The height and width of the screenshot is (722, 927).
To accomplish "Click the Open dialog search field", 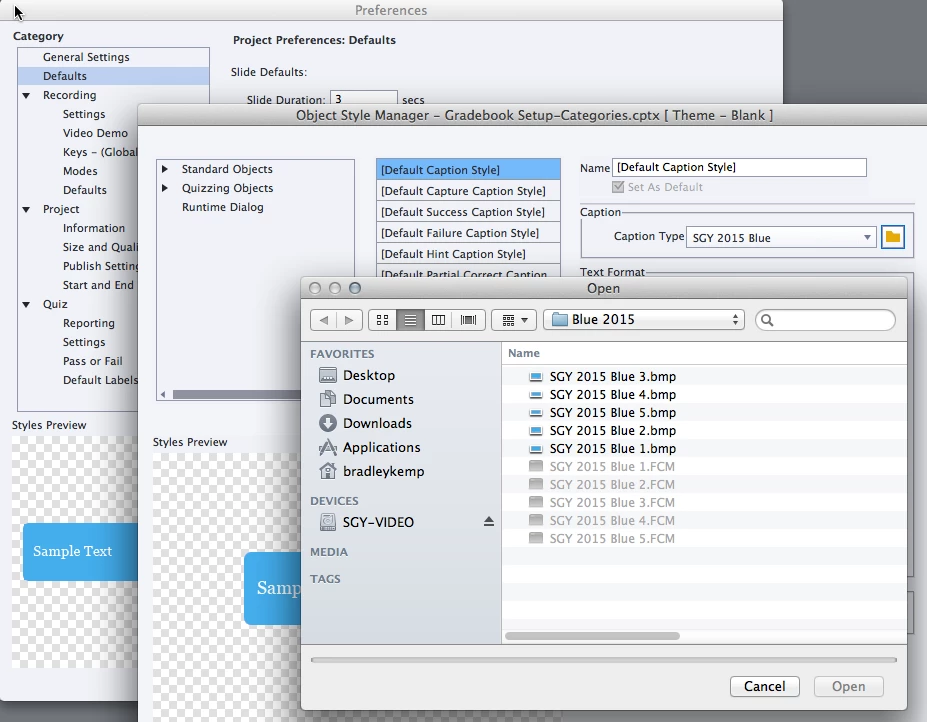I will (825, 320).
